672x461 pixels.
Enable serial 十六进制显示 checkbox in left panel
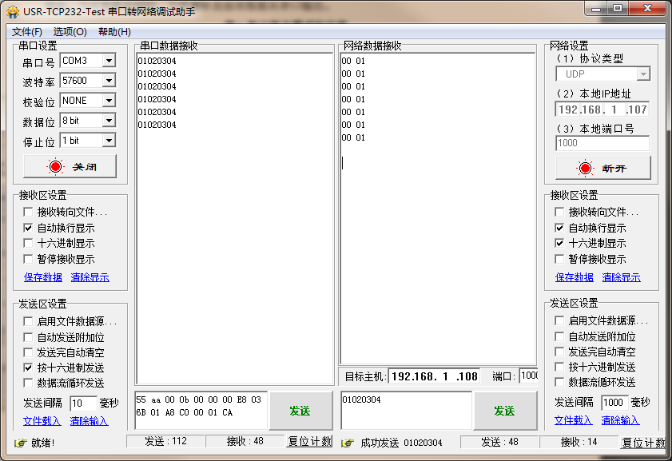click(28, 243)
